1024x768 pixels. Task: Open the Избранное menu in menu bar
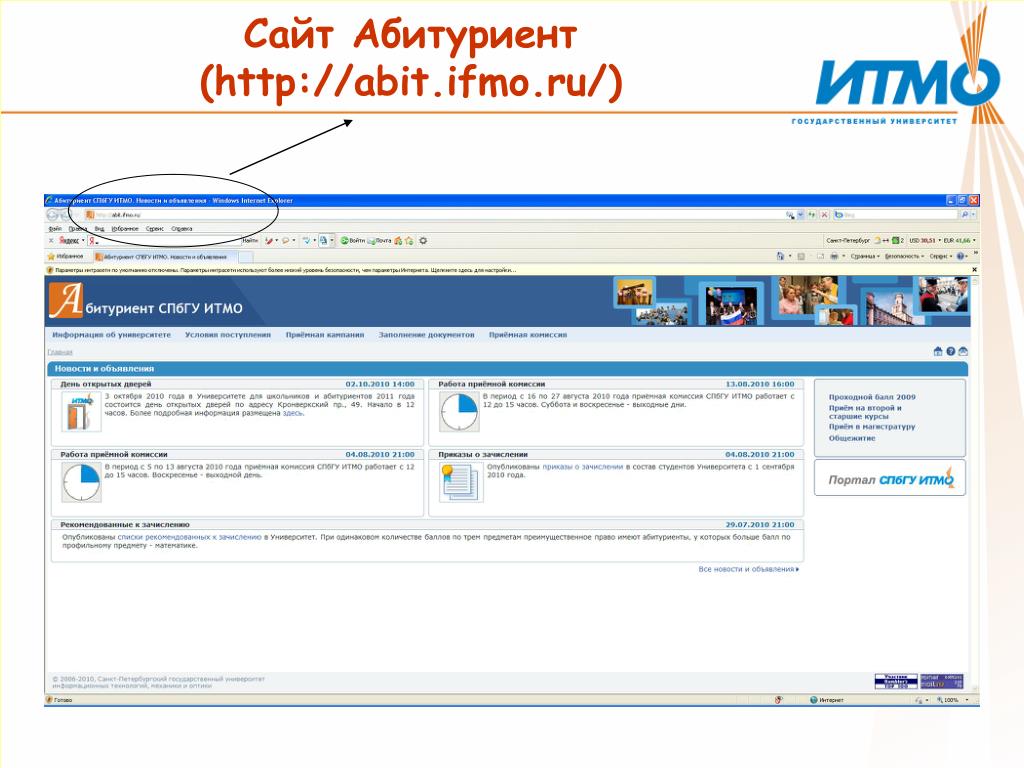click(125, 229)
